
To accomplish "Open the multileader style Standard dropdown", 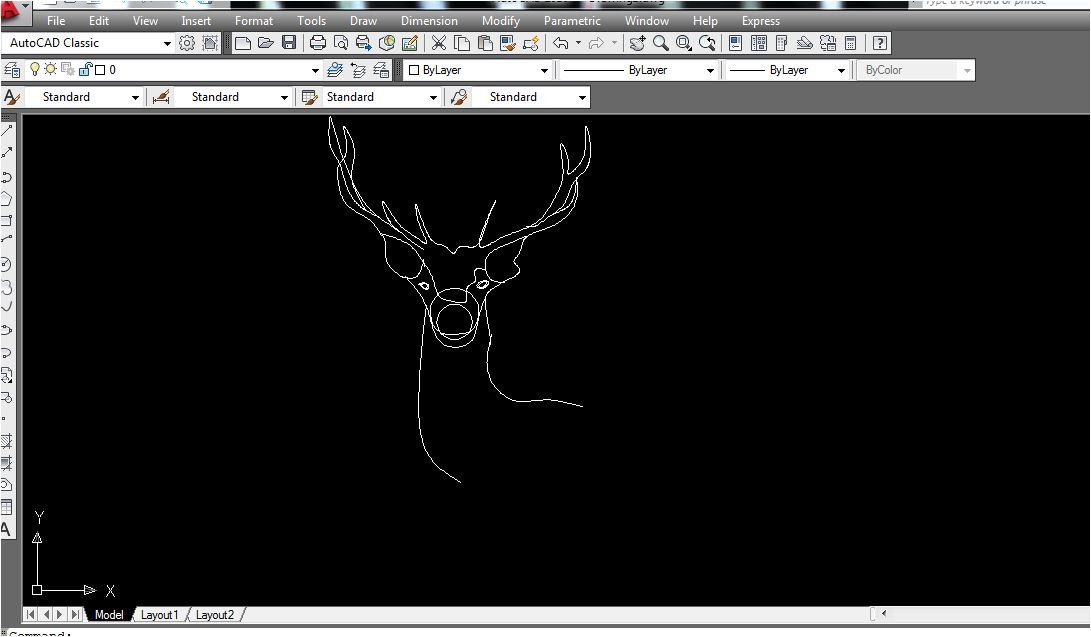I will (582, 97).
